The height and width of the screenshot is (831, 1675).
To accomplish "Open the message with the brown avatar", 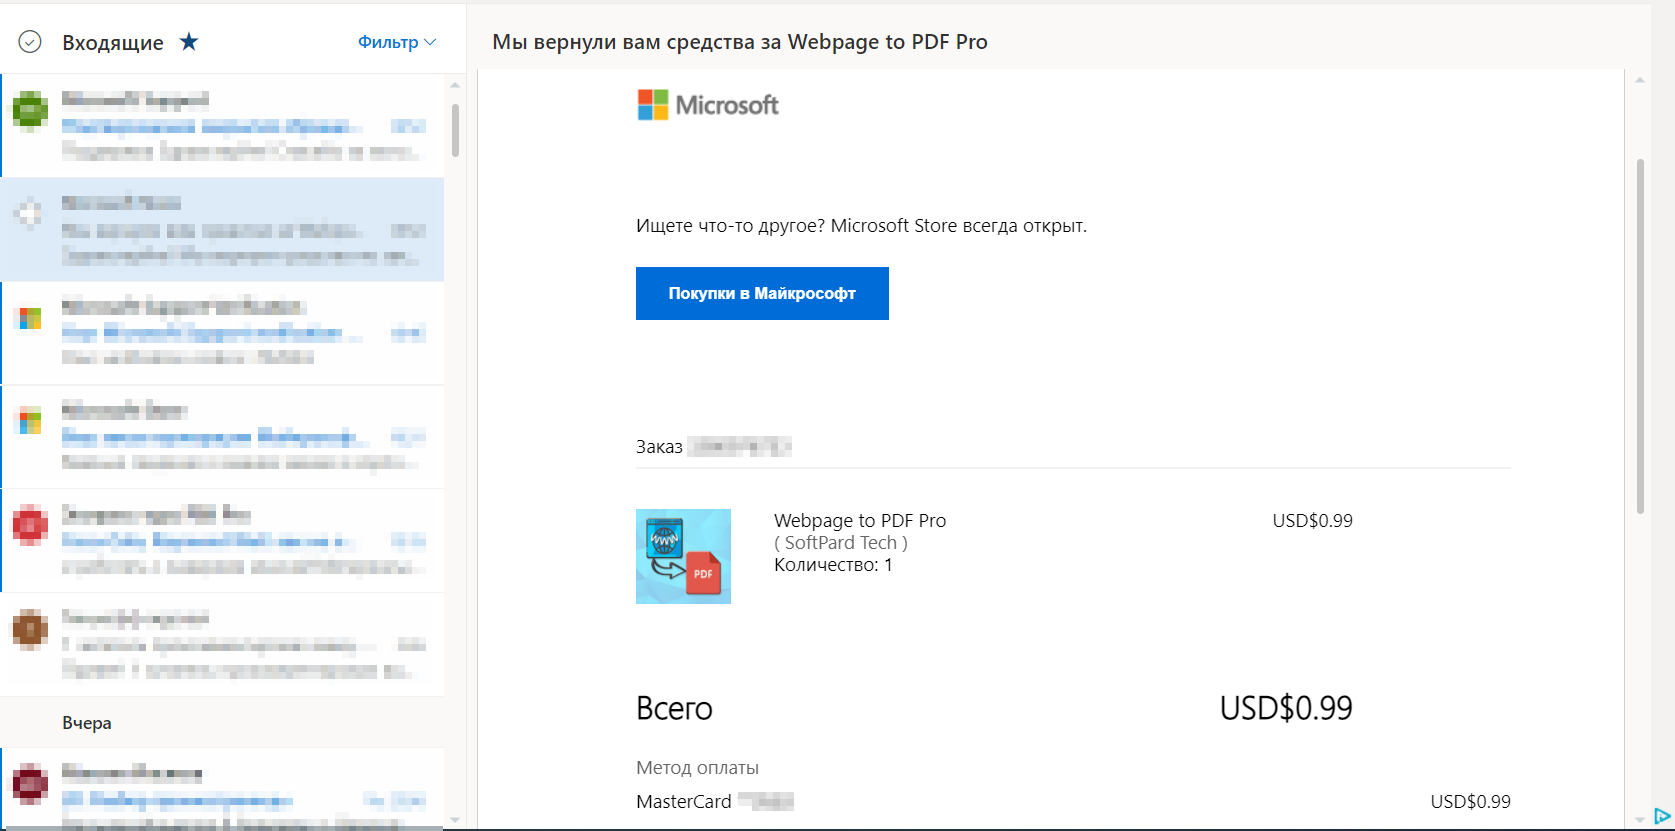I will [x=223, y=645].
